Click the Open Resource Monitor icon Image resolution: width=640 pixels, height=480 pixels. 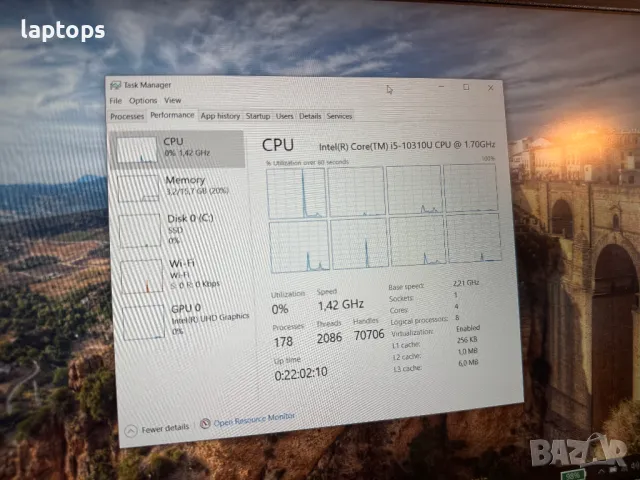pos(206,424)
